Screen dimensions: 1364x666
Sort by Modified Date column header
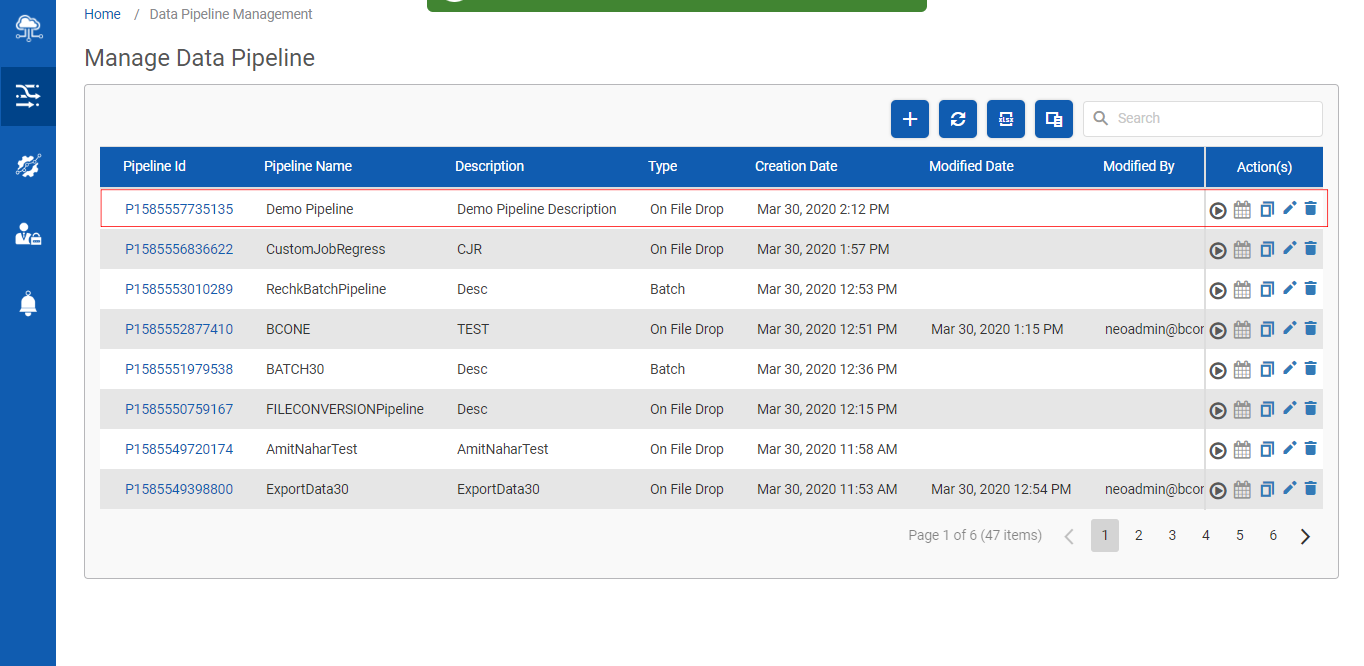pyautogui.click(x=971, y=166)
